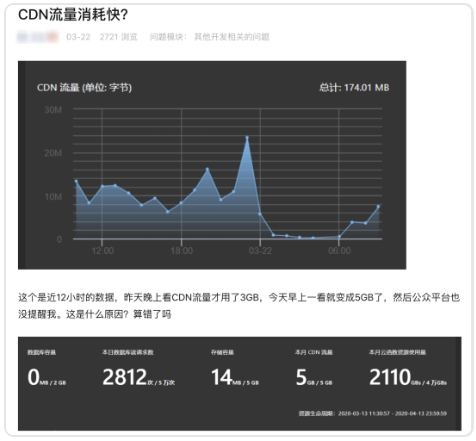Click the 总计: 174.01 MB total label
The width and height of the screenshot is (476, 441).
[x=354, y=88]
